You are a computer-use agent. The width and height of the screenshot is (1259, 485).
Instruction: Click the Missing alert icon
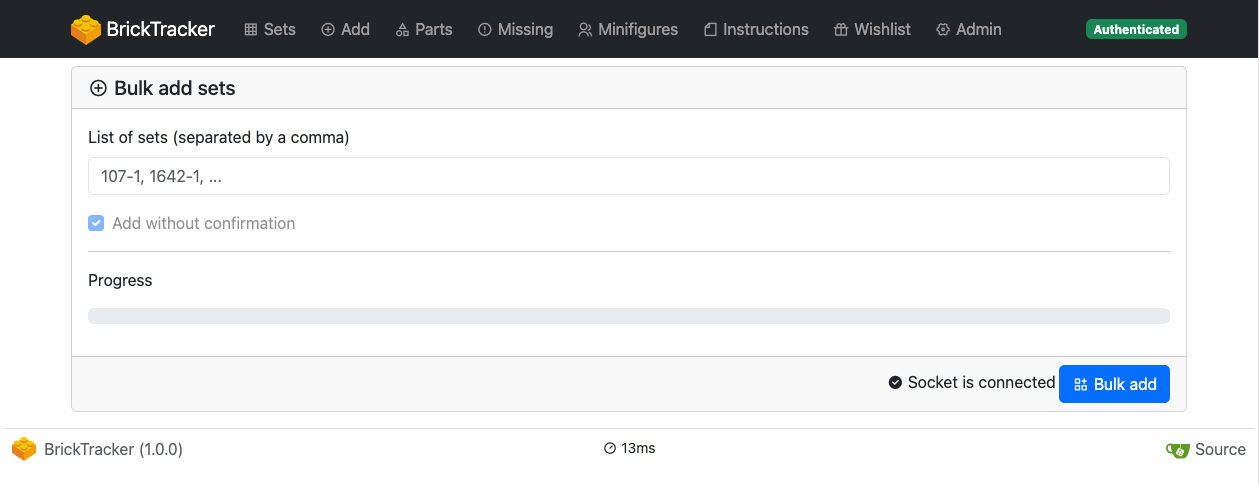pos(485,30)
